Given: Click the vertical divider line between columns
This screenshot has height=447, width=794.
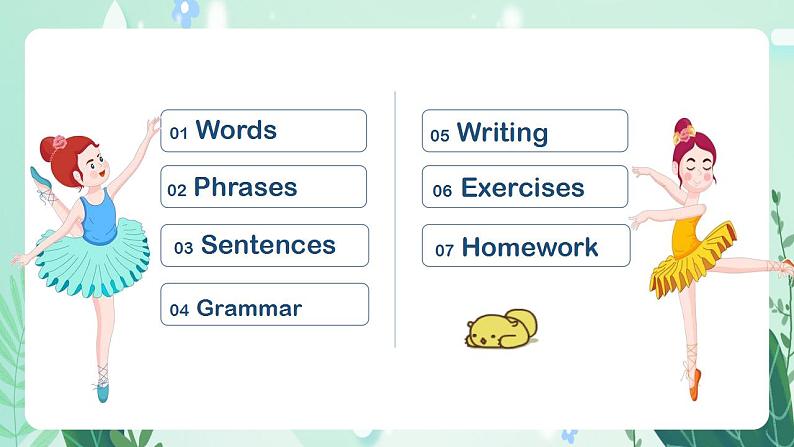Looking at the screenshot, I should tap(395, 219).
